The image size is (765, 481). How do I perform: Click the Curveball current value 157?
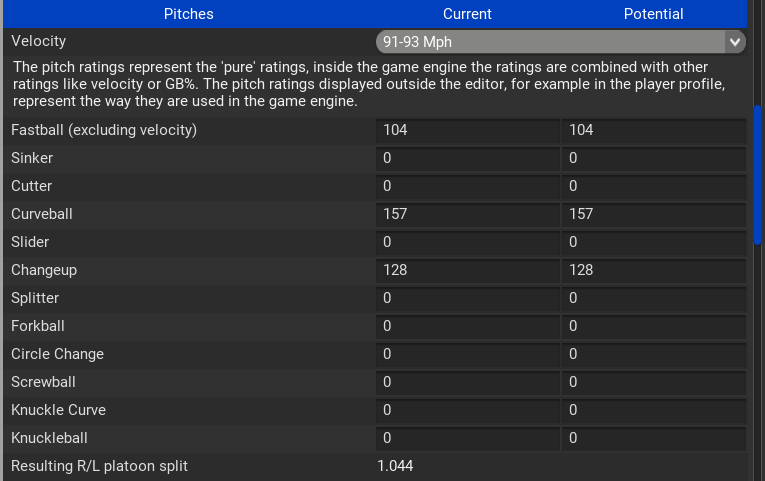[468, 214]
